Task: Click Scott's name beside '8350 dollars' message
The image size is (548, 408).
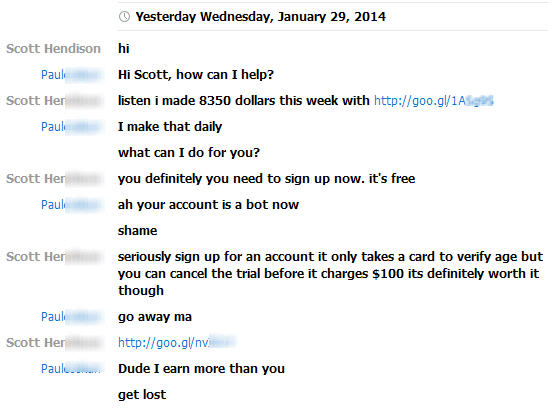Action: click(54, 101)
